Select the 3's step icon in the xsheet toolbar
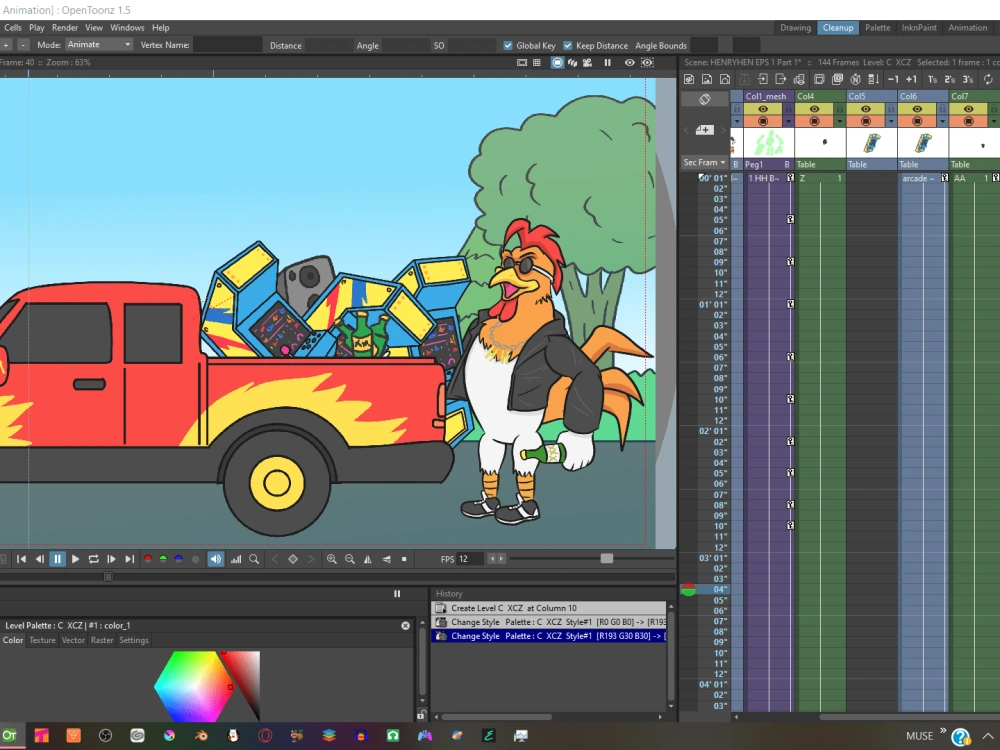Image resolution: width=1000 pixels, height=750 pixels. pos(969,78)
